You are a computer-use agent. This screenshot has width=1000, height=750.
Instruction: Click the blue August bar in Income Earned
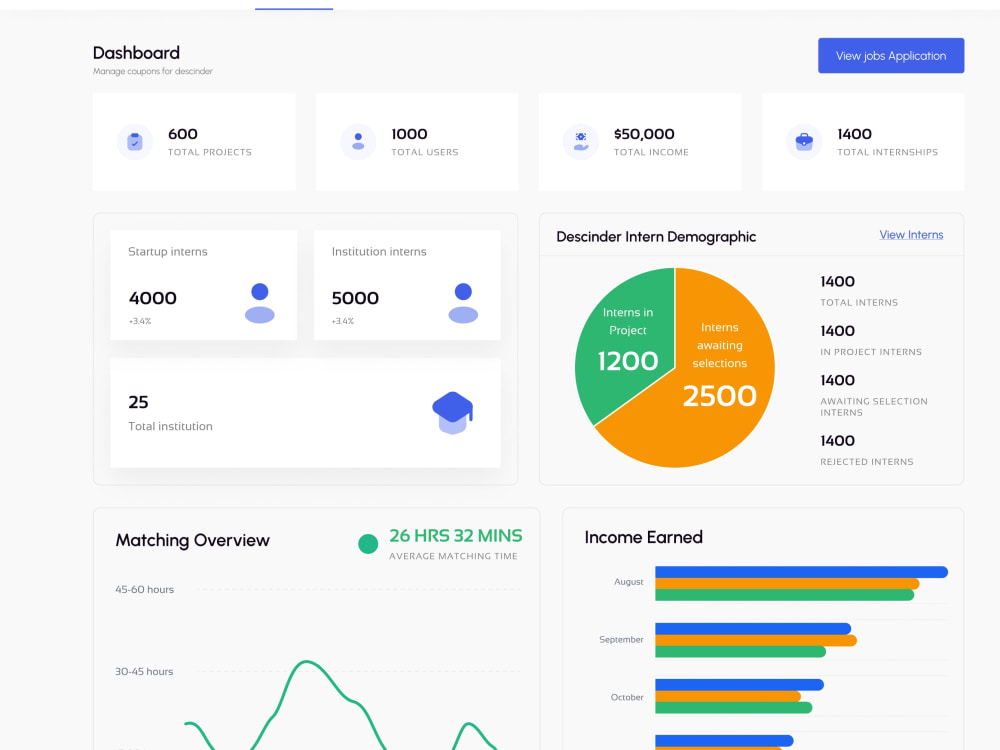pos(800,571)
